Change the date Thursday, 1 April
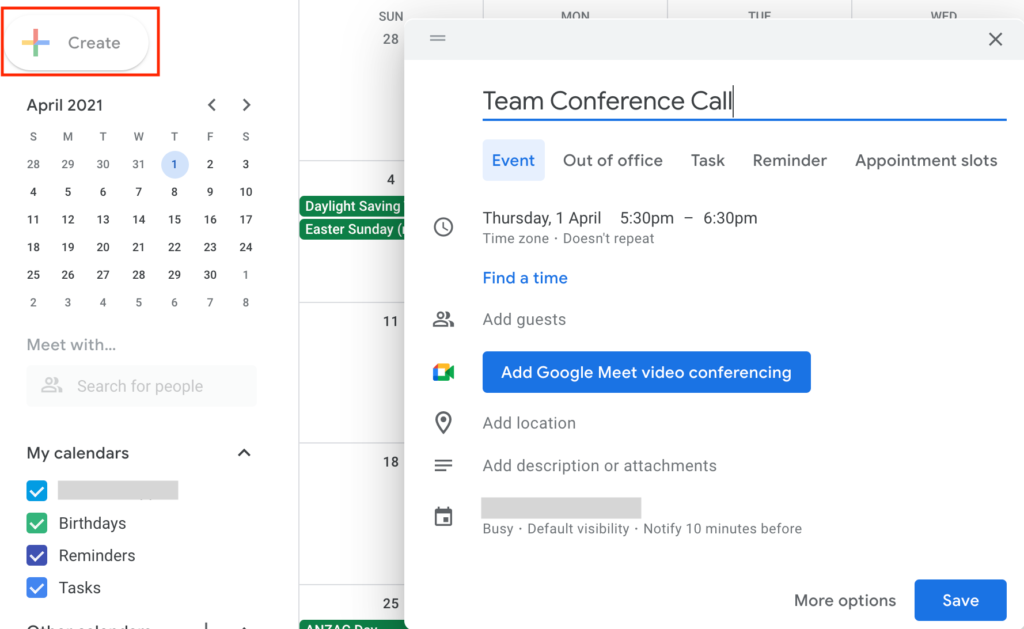The width and height of the screenshot is (1024, 629). click(x=541, y=218)
